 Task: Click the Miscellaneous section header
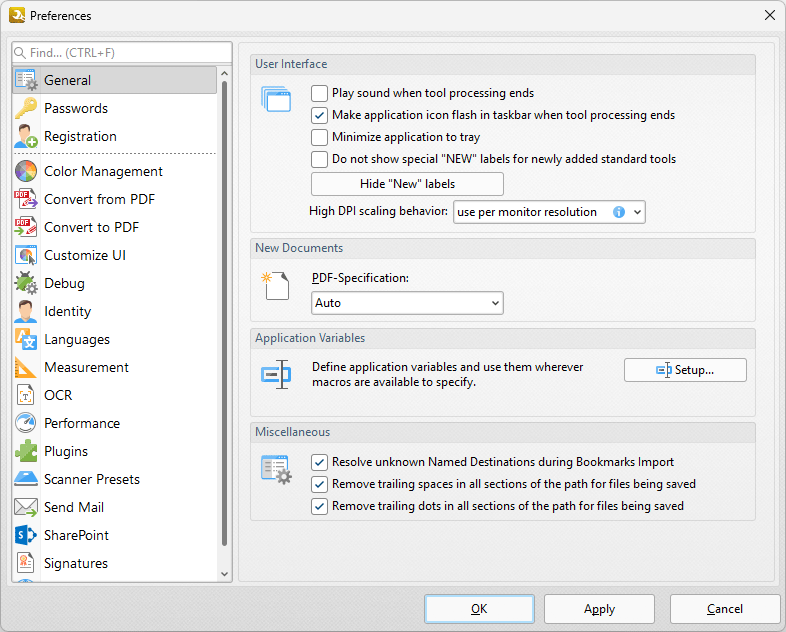pyautogui.click(x=502, y=433)
